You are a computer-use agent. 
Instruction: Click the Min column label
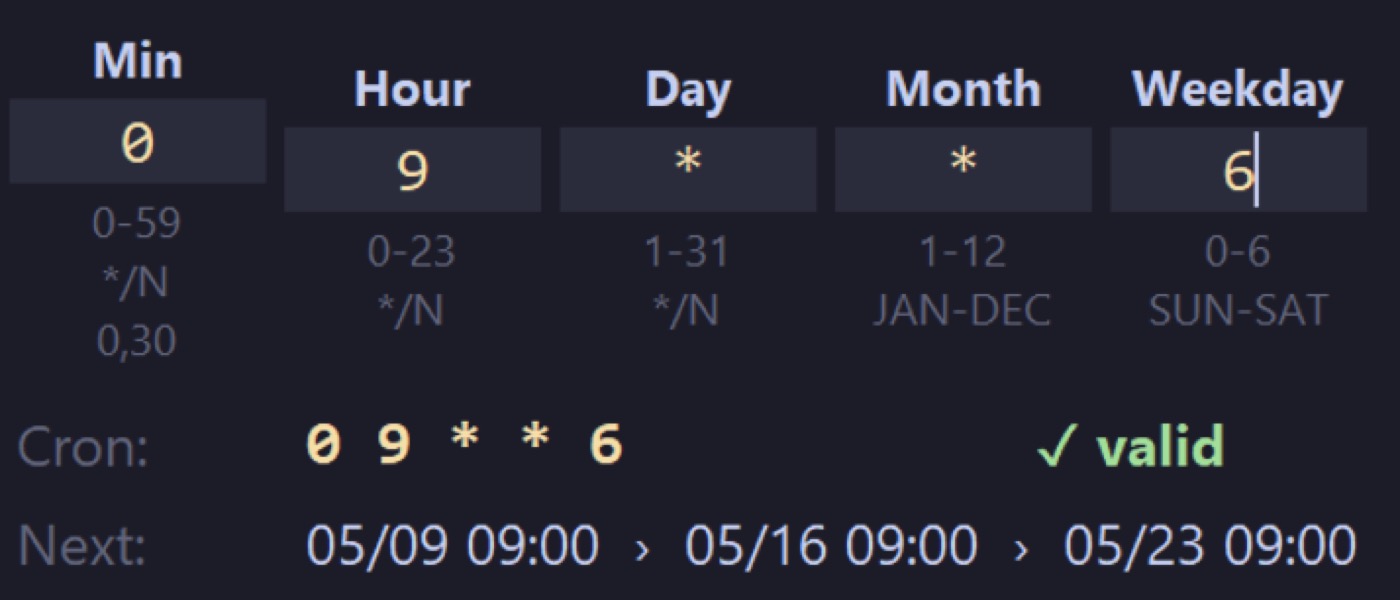coord(138,62)
